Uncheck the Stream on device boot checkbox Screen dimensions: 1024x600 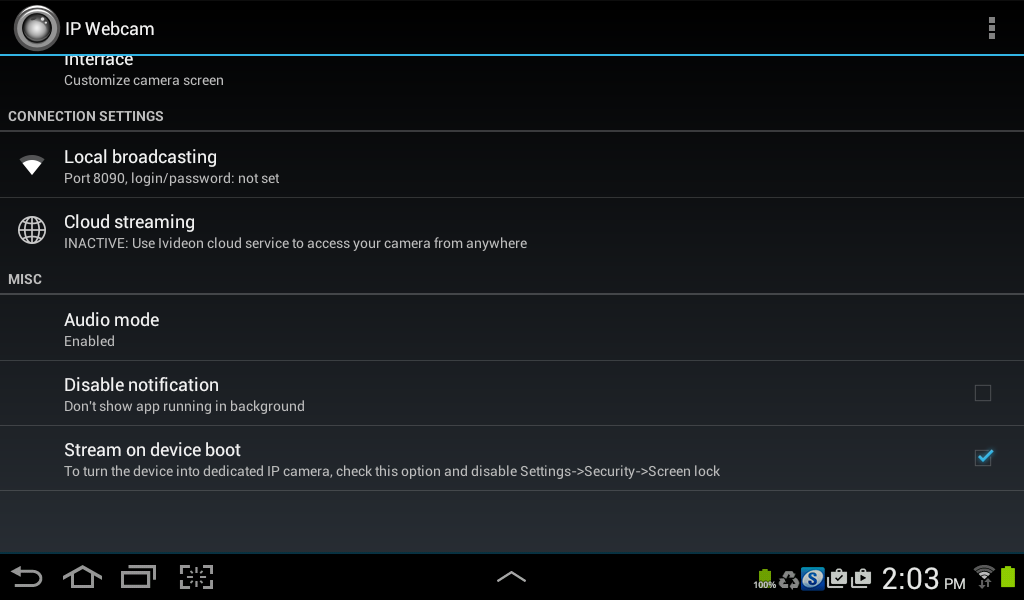click(x=984, y=457)
